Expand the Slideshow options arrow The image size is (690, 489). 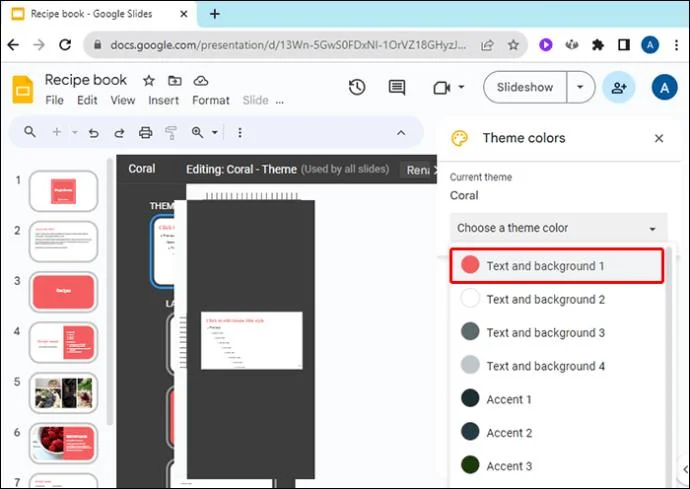pyautogui.click(x=580, y=87)
